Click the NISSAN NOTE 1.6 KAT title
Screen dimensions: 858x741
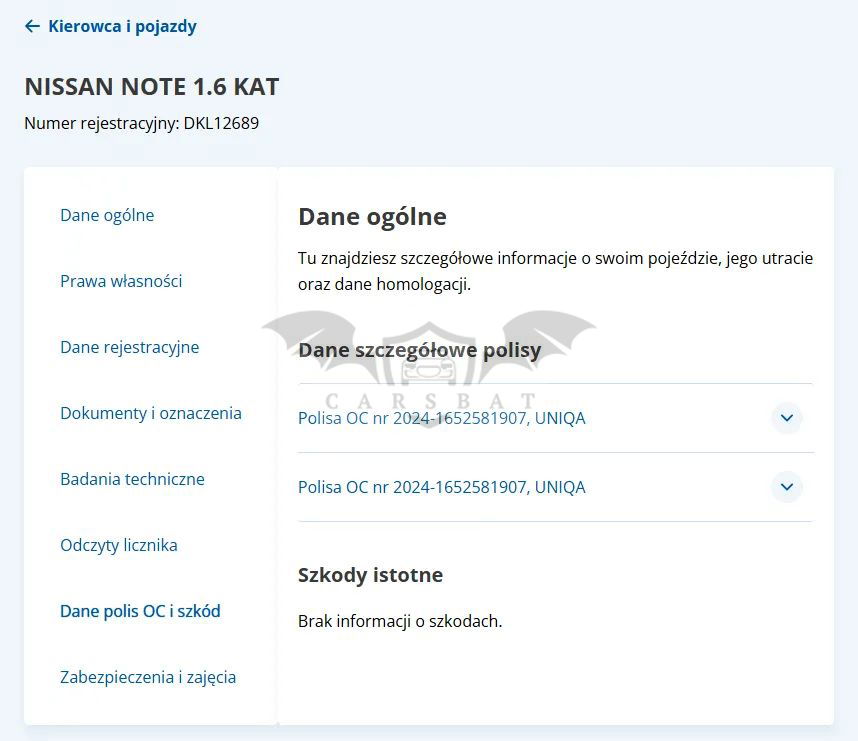pos(151,87)
